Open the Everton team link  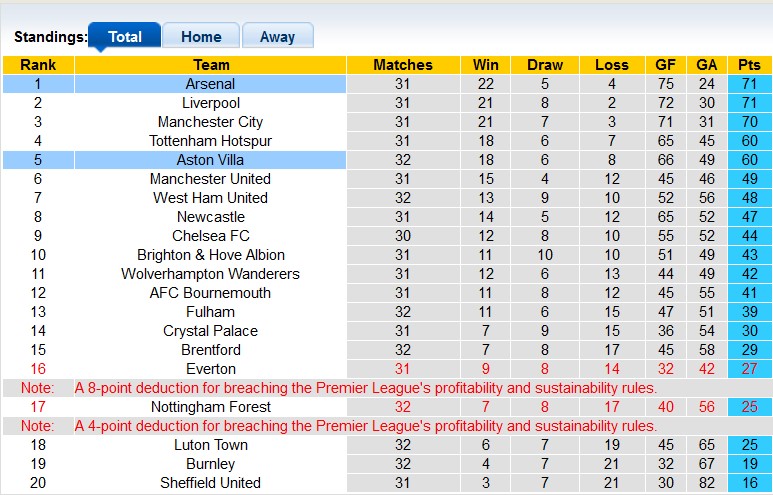pos(211,369)
